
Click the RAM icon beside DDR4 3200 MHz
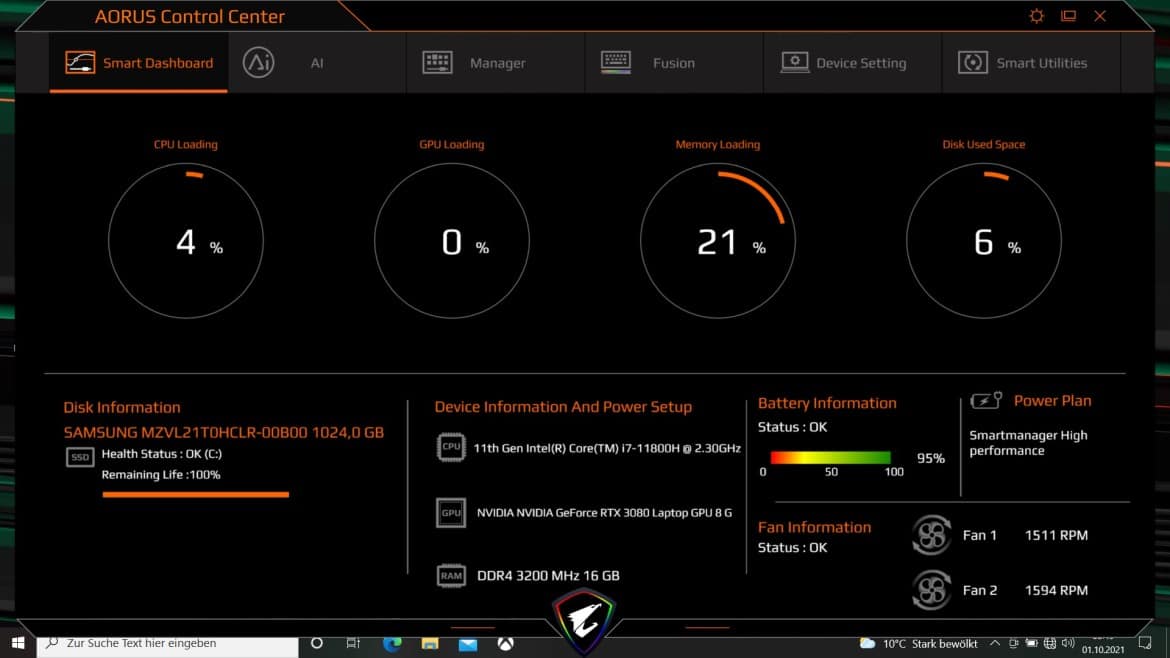click(451, 576)
